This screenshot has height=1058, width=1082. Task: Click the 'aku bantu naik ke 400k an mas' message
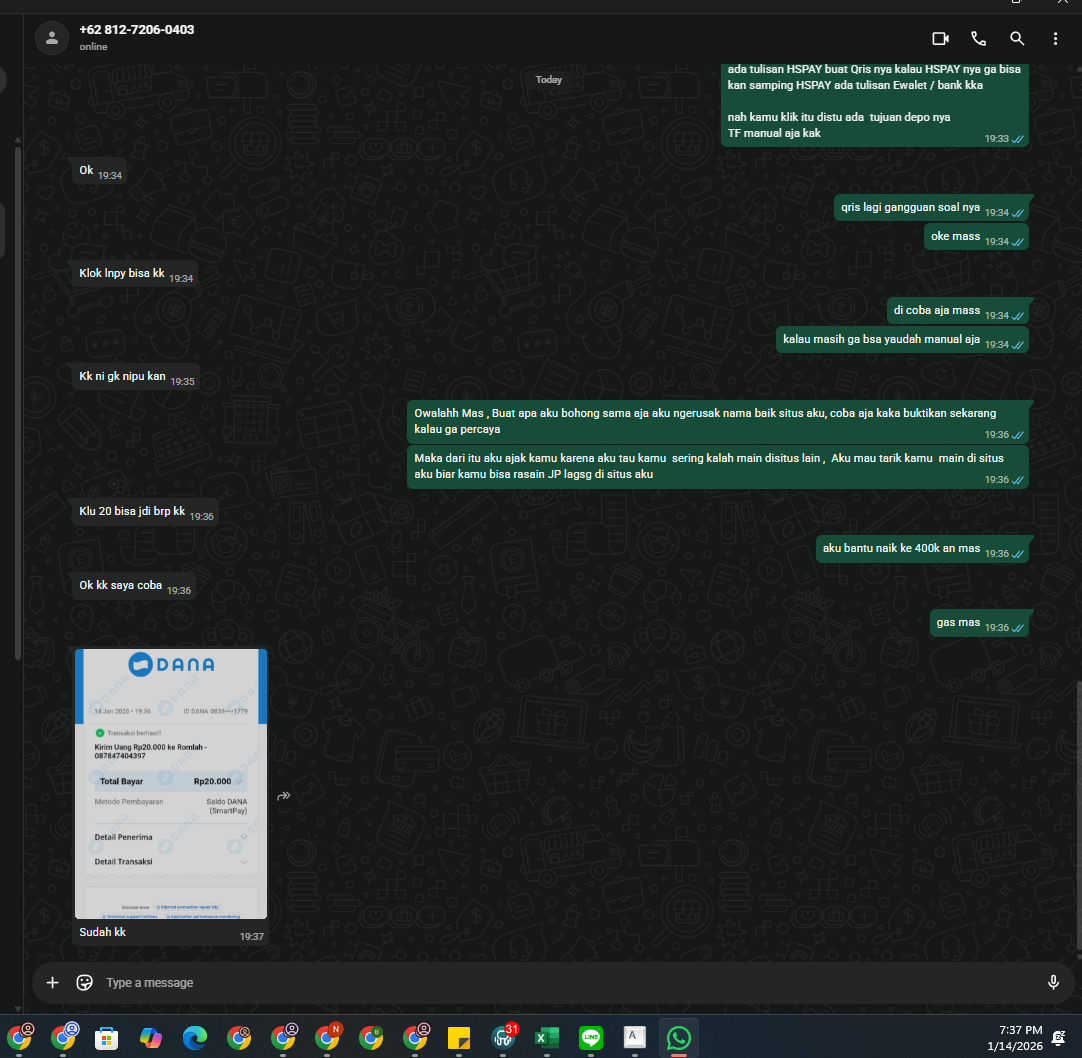point(922,549)
